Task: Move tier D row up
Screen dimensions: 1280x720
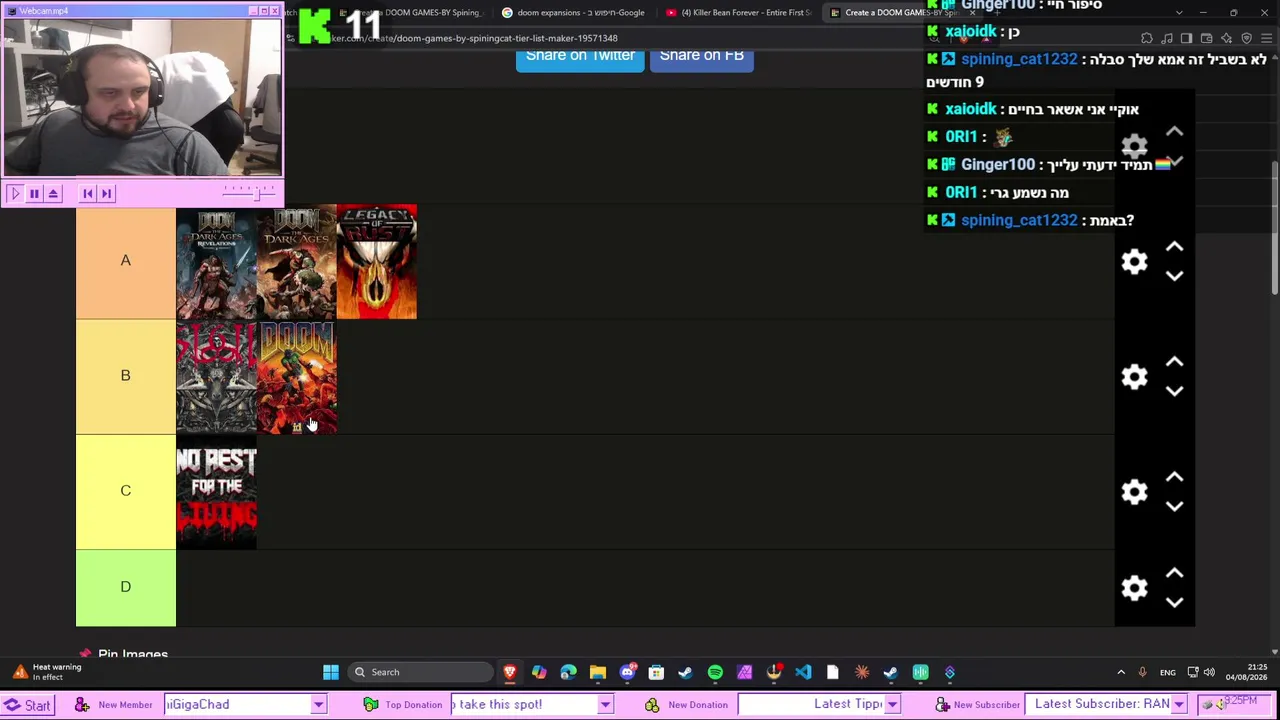Action: [x=1174, y=573]
